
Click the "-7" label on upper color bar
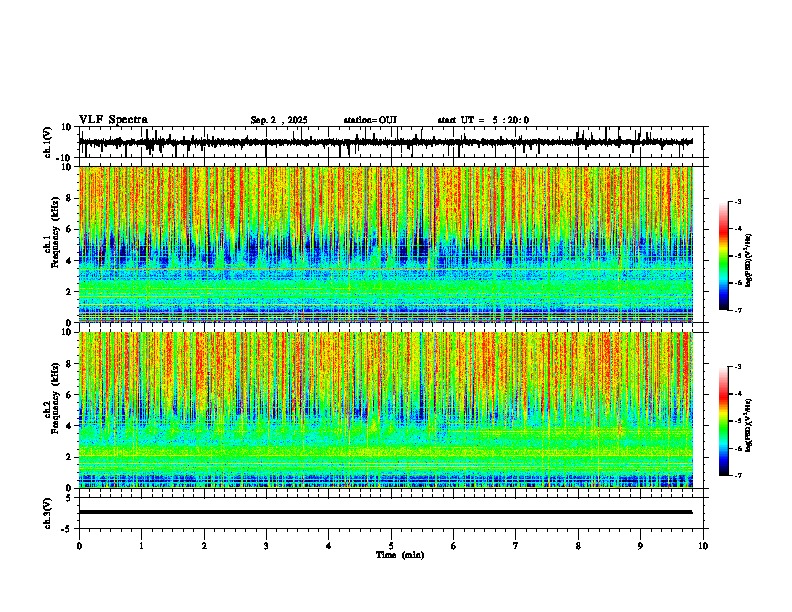coord(738,310)
